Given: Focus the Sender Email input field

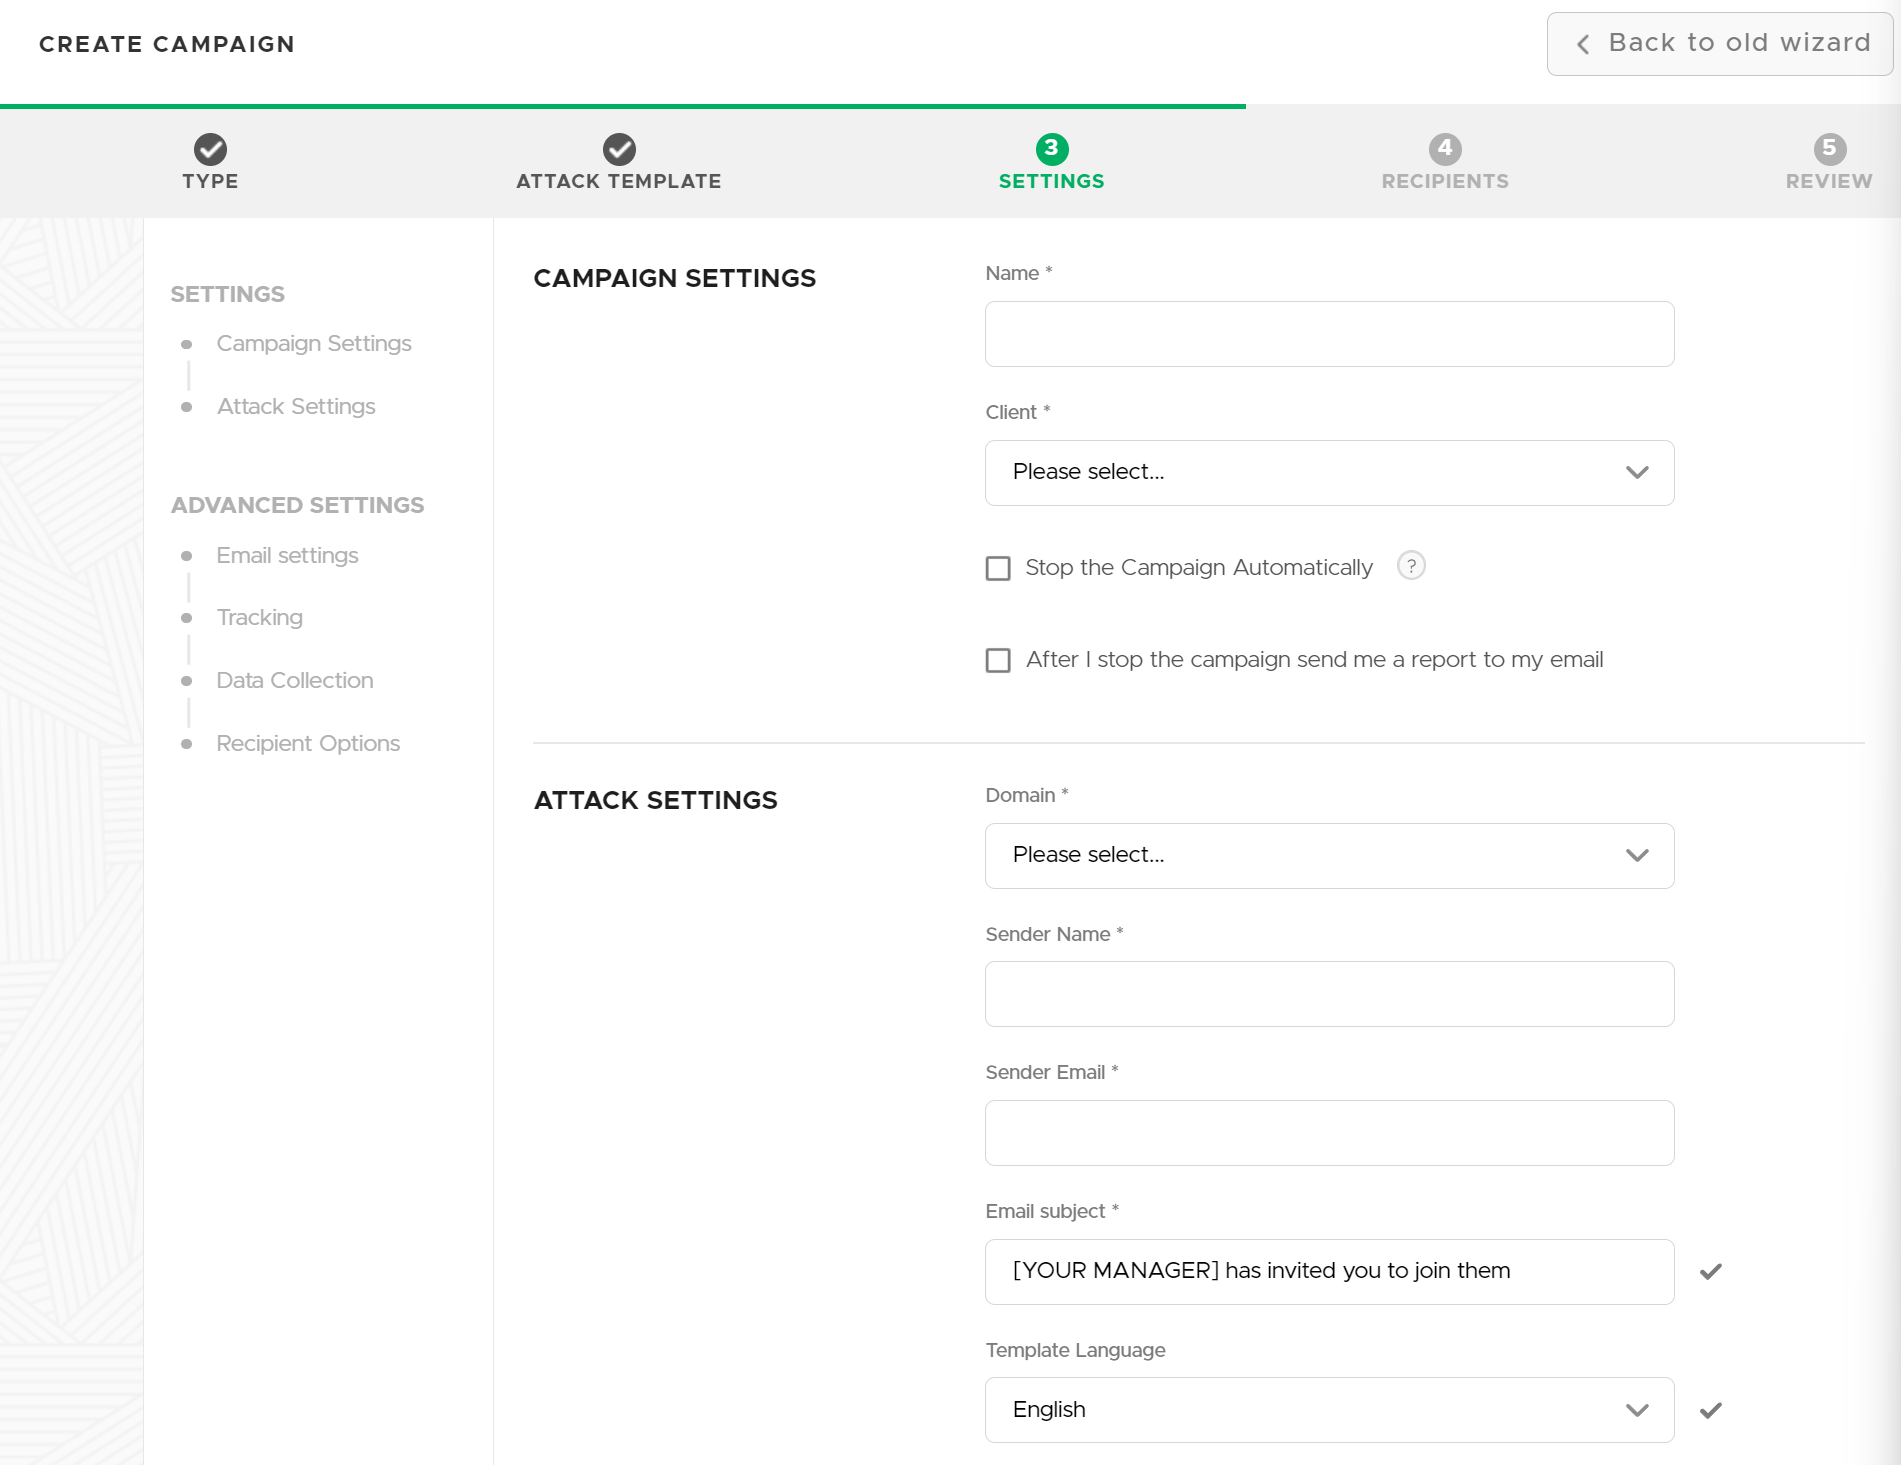Looking at the screenshot, I should point(1329,1132).
